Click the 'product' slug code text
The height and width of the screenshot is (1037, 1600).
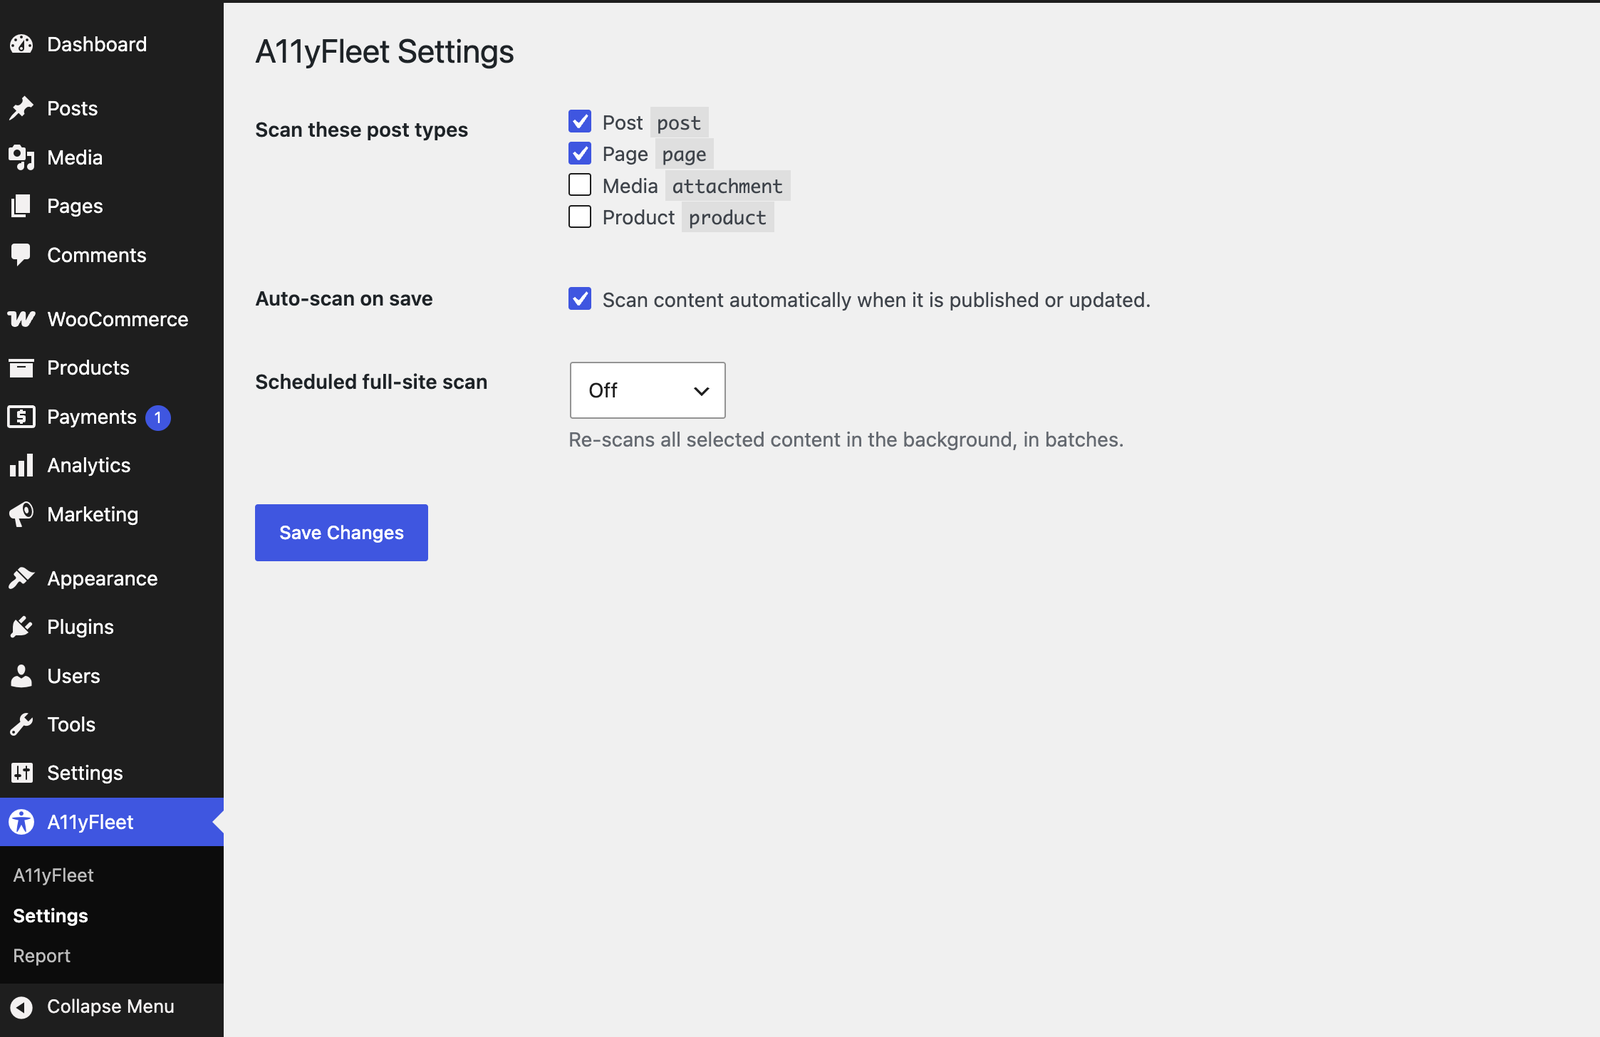point(727,218)
